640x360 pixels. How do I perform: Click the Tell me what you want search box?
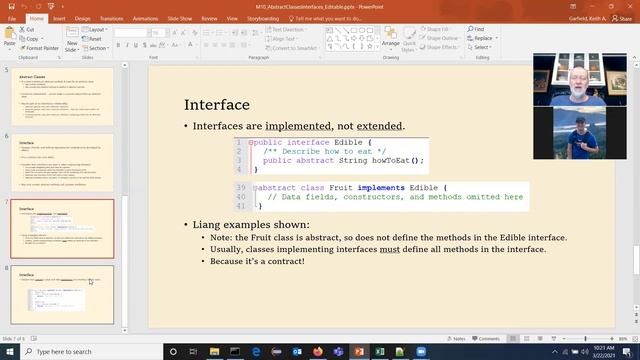pyautogui.click(x=325, y=19)
